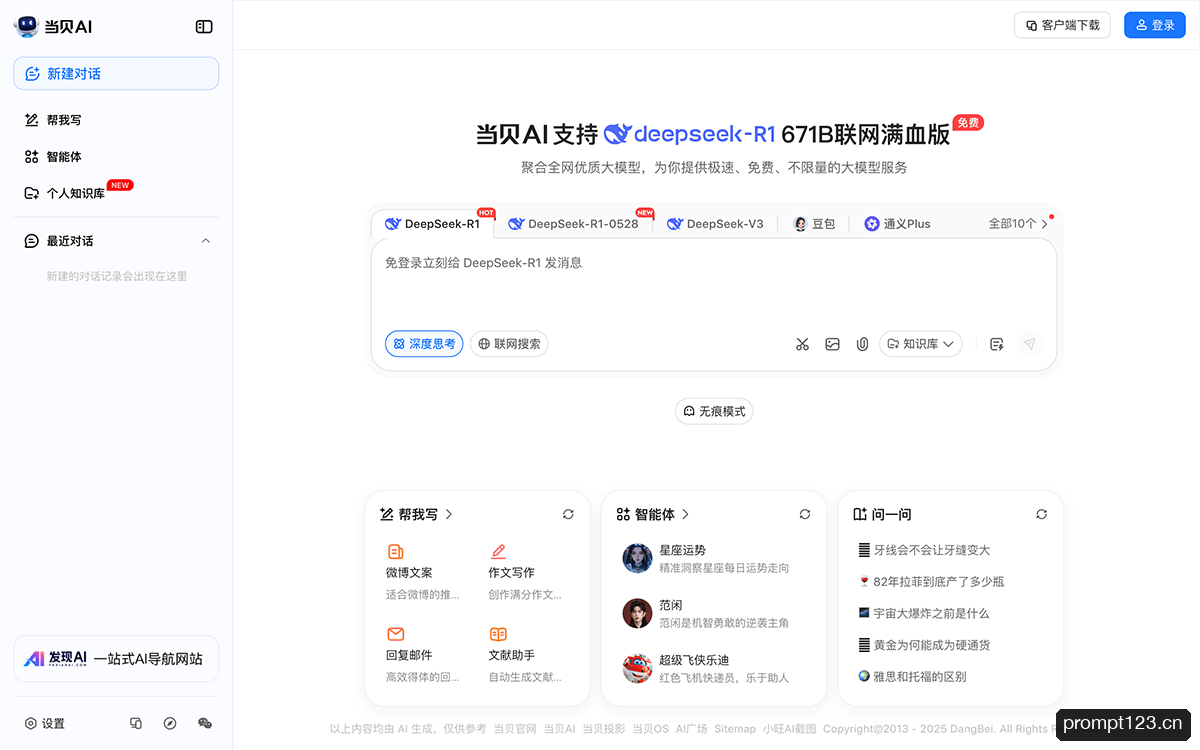The width and height of the screenshot is (1200, 750).
Task: Refresh the 智能体 card list
Action: 805,514
